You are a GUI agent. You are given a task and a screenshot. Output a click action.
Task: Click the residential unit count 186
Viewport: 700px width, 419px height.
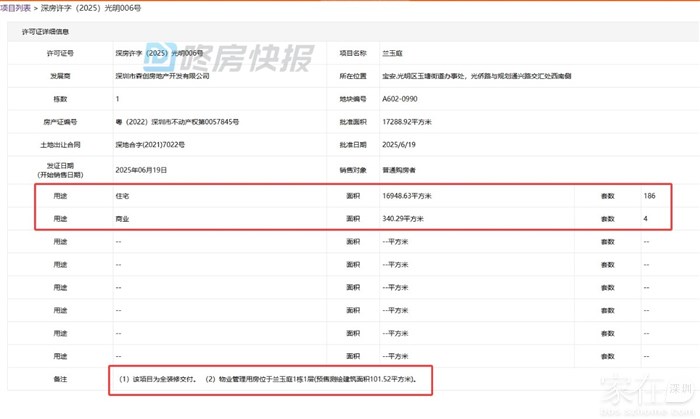point(651,196)
